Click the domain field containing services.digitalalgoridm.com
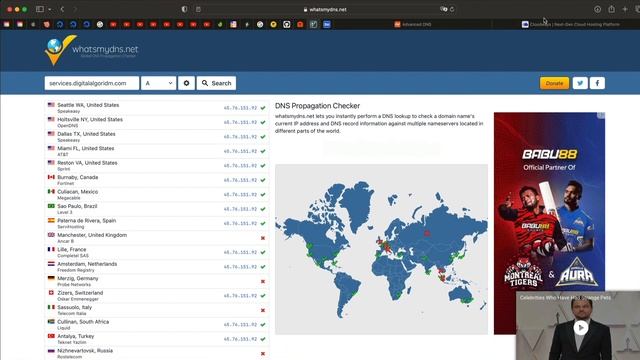The width and height of the screenshot is (640, 360). (x=91, y=83)
